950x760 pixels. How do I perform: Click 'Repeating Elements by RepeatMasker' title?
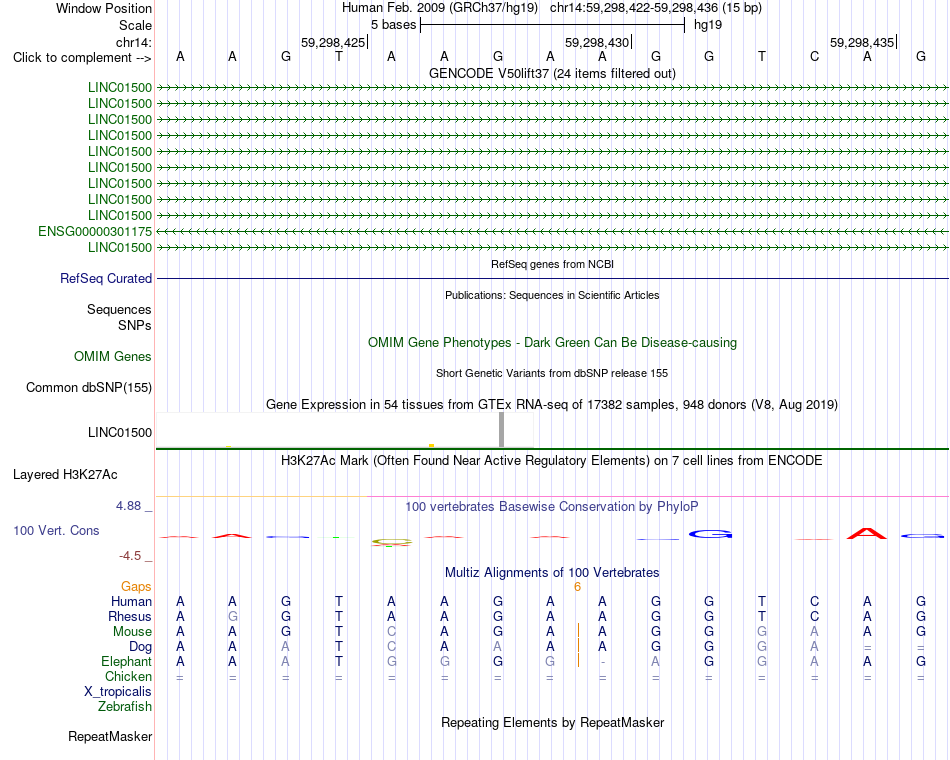point(552,722)
